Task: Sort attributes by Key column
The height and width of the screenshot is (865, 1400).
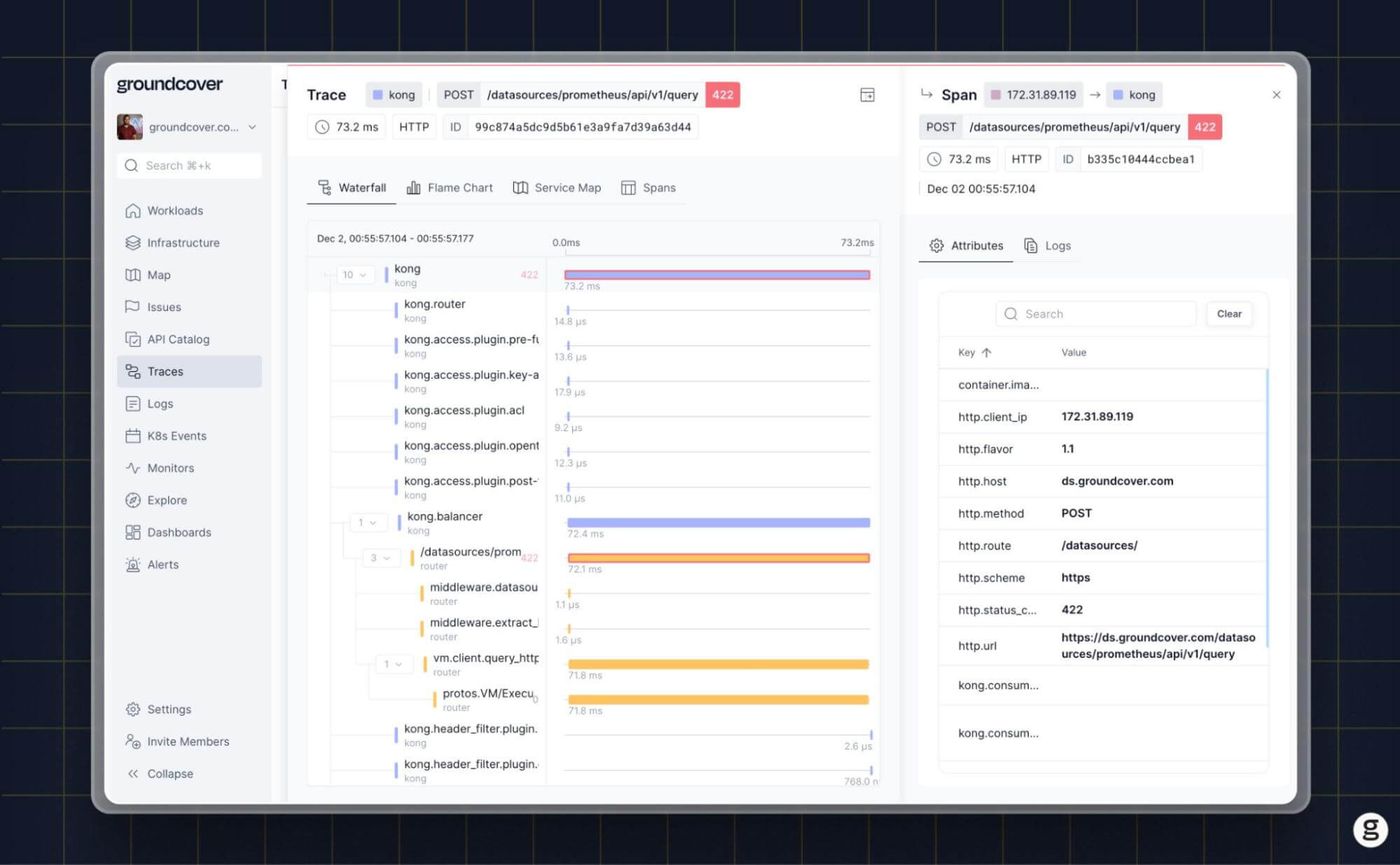Action: [975, 353]
